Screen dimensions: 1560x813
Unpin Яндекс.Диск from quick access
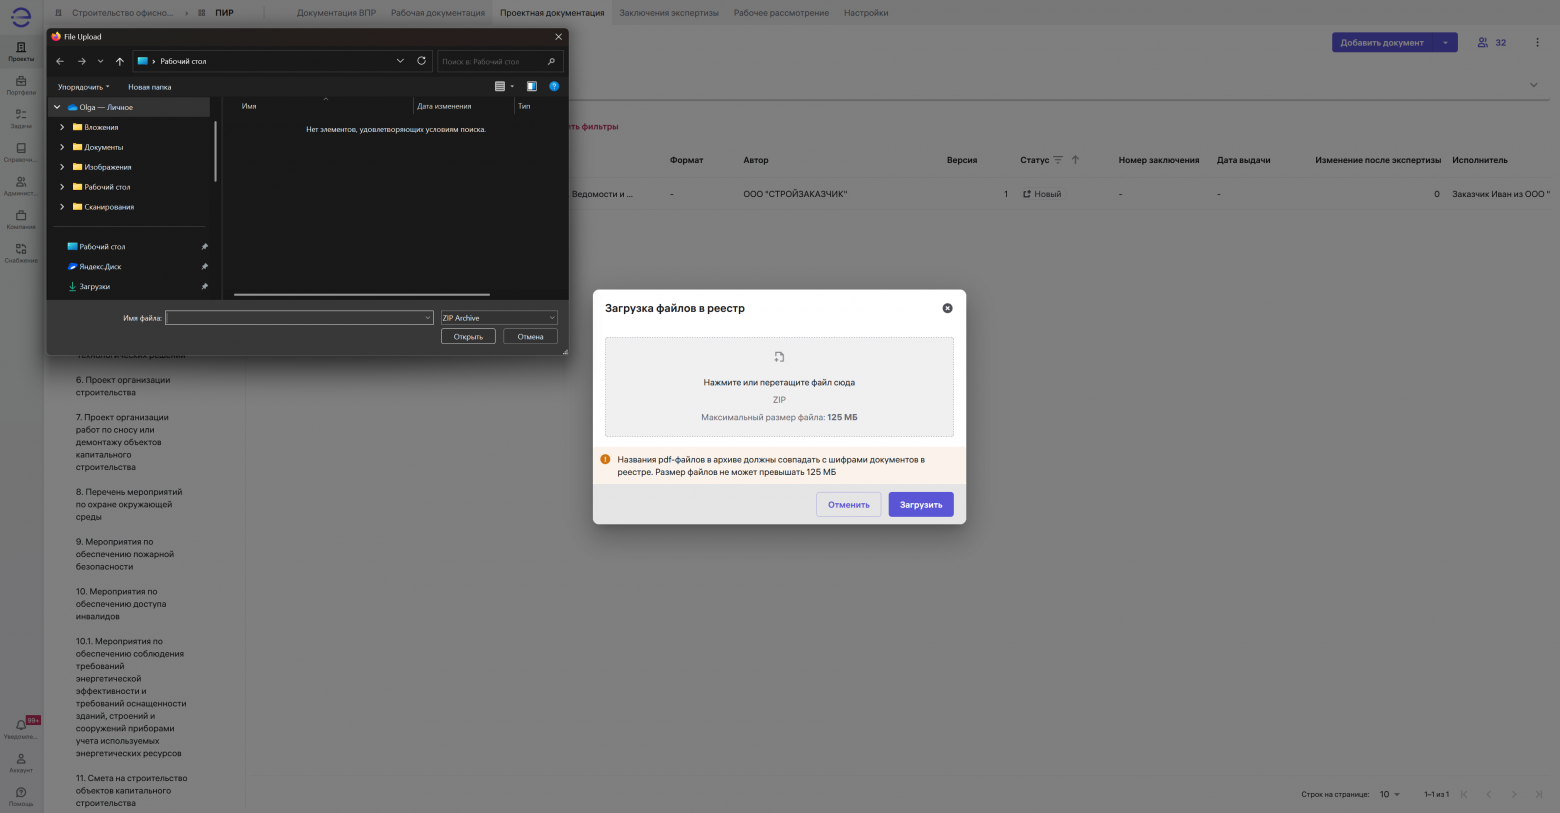(205, 267)
